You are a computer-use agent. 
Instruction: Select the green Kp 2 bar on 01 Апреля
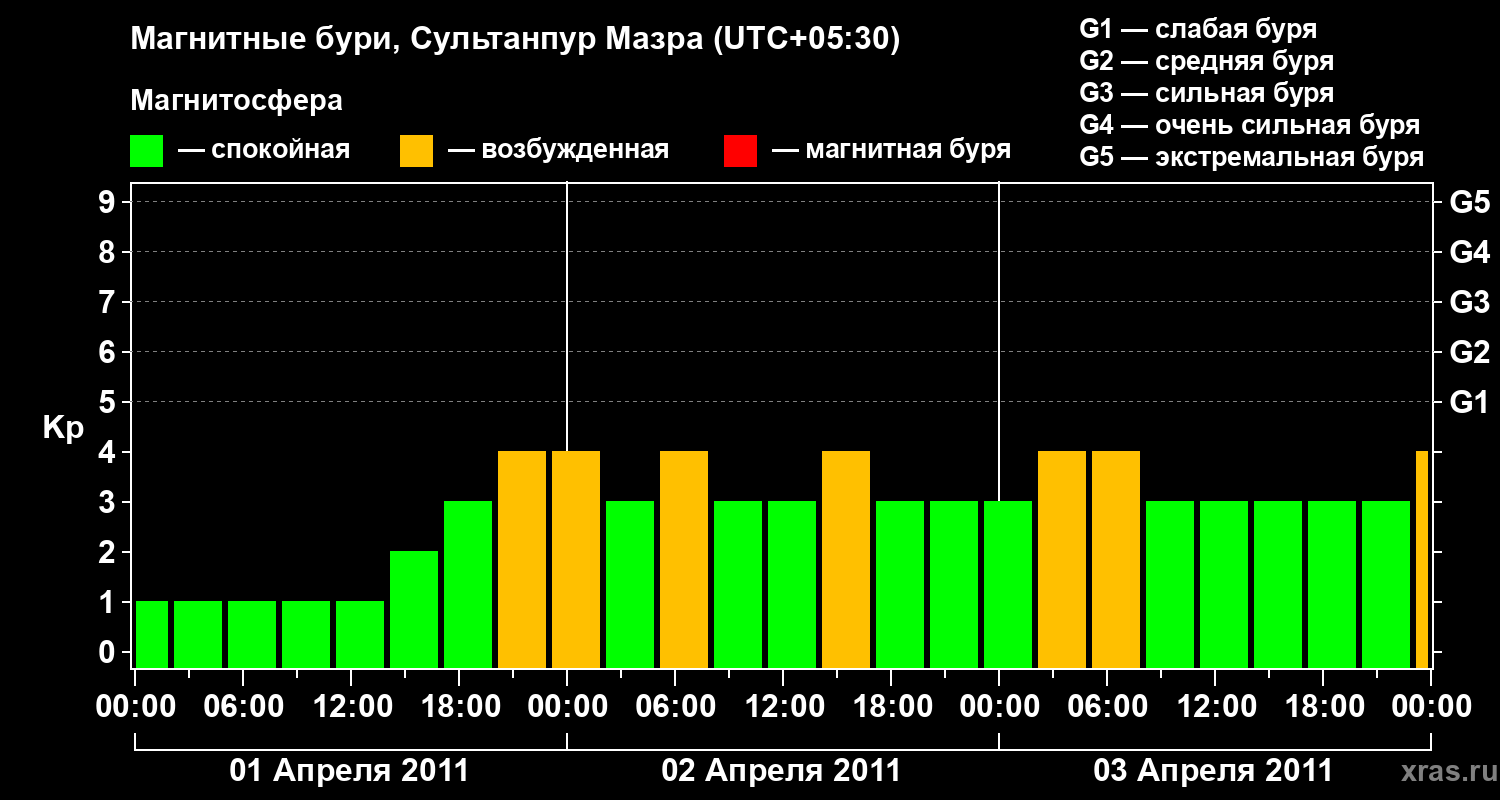coord(414,609)
